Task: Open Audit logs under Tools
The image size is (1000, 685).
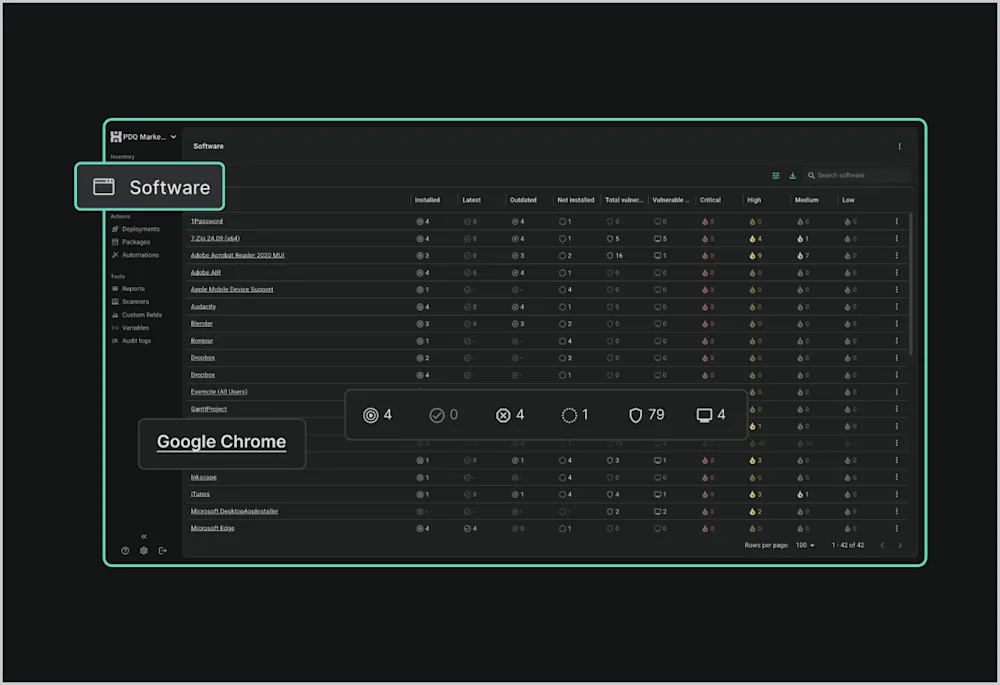Action: [136, 341]
